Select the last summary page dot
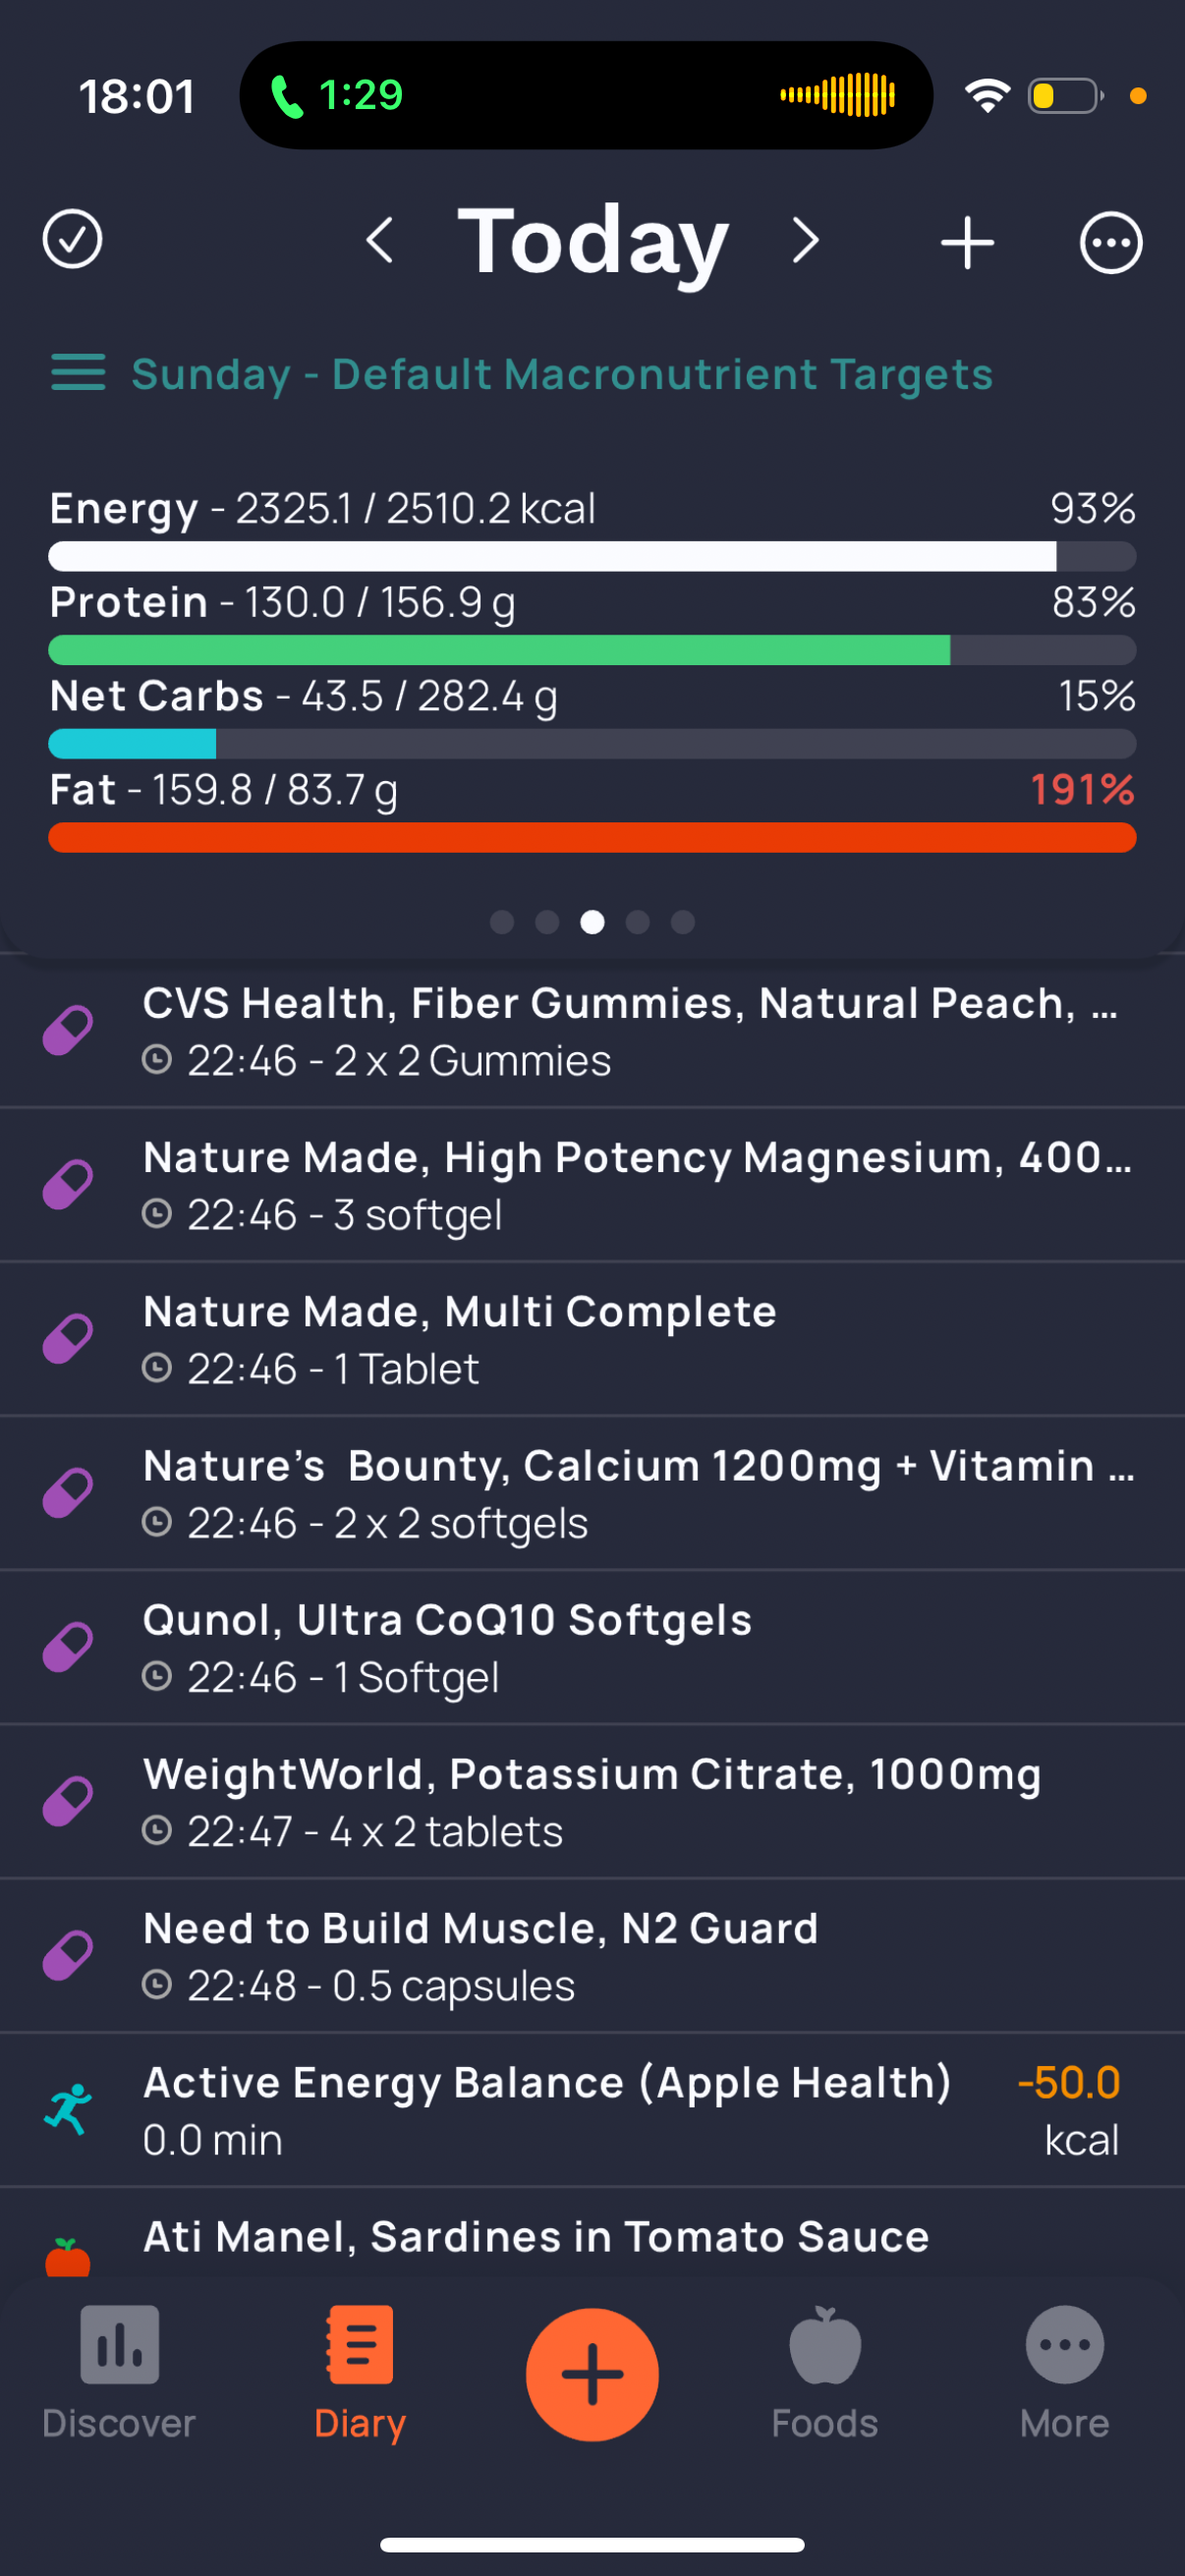 point(683,922)
